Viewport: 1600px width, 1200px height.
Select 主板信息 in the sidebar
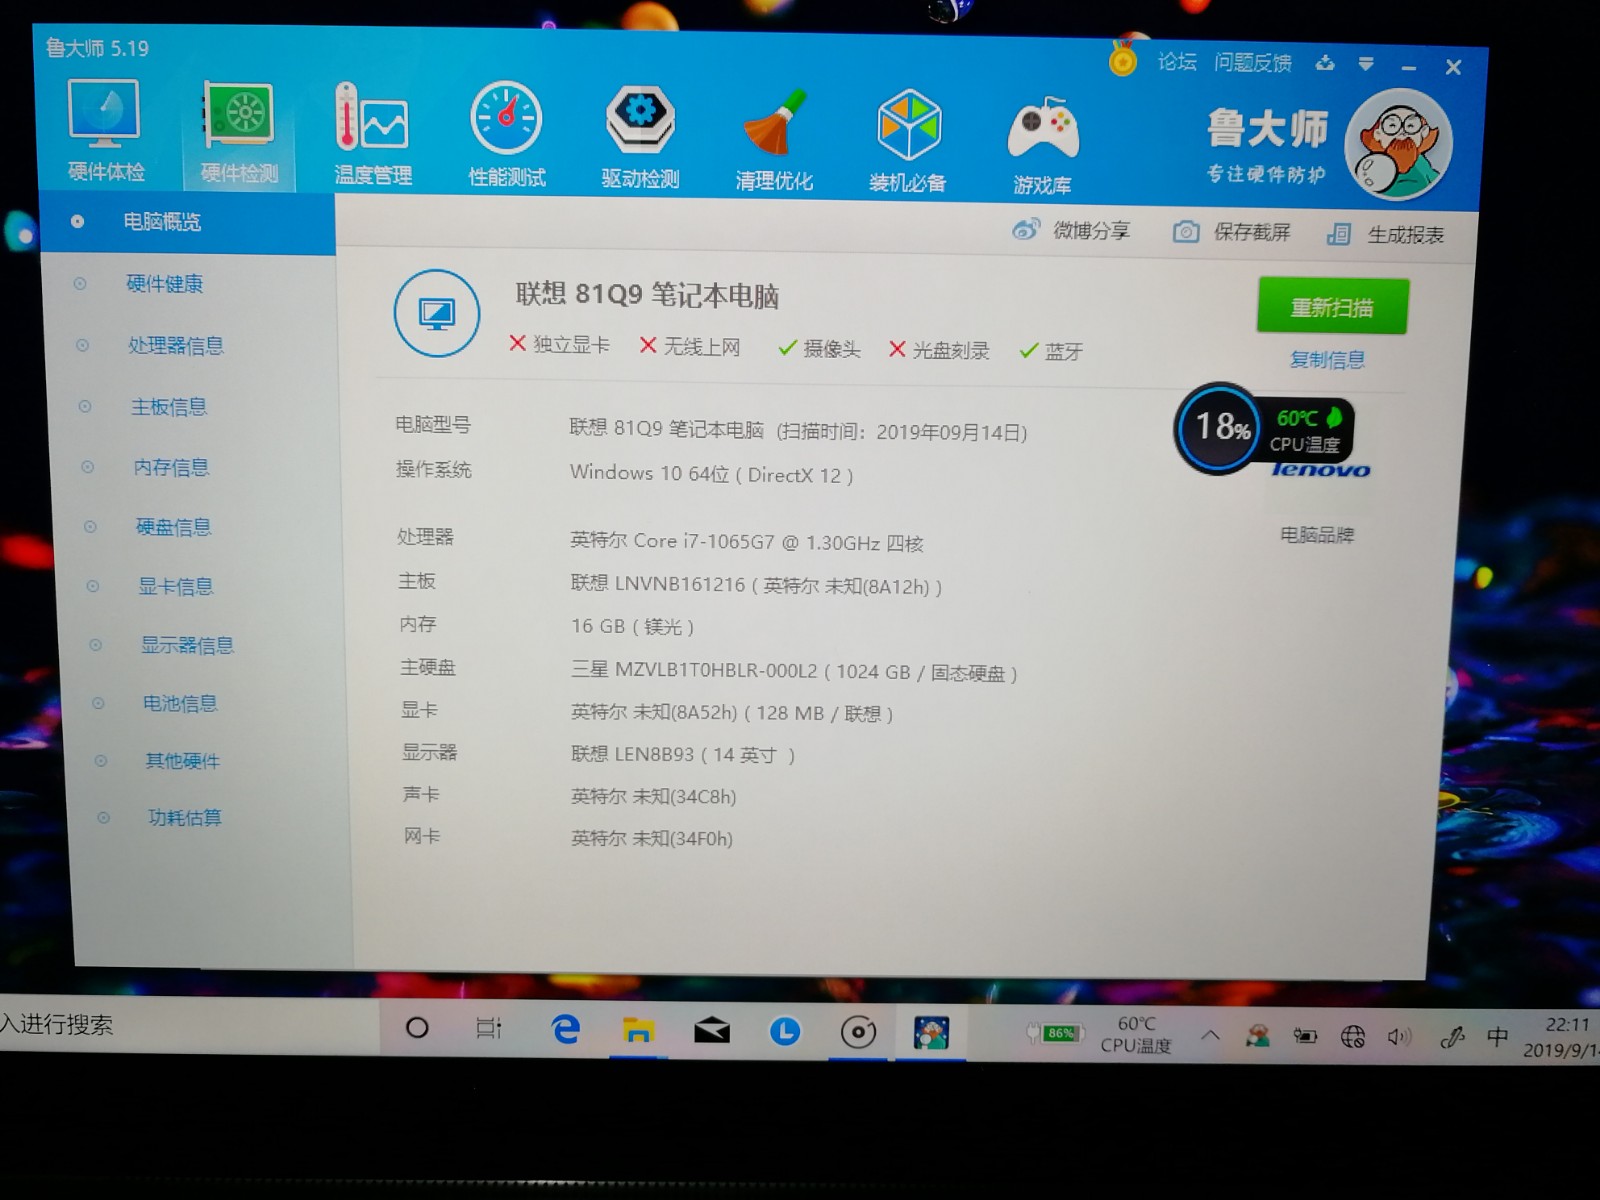pos(169,407)
